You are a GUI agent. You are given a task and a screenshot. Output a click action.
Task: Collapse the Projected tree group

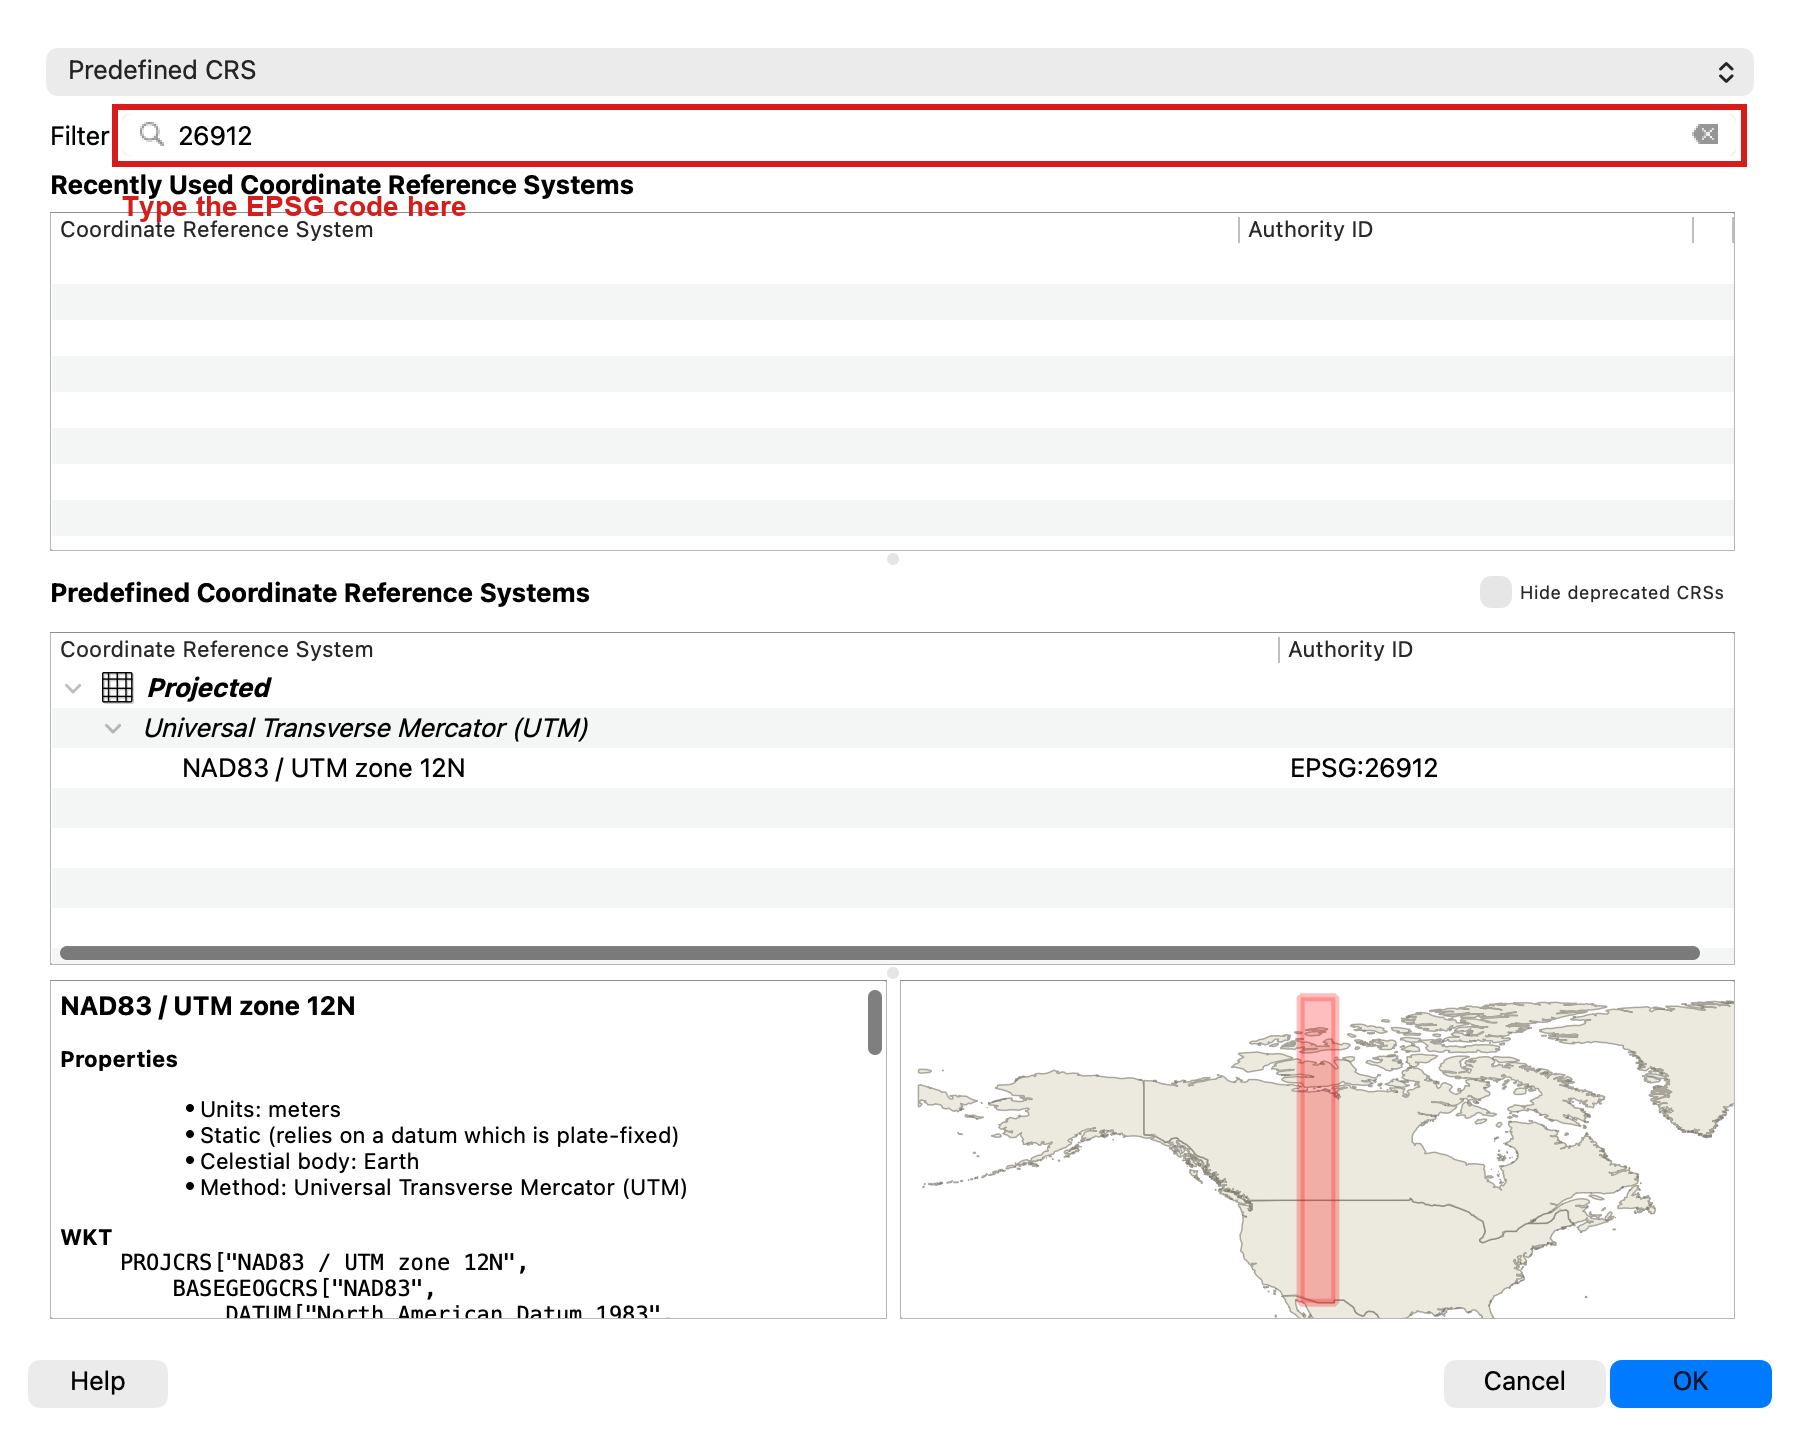tap(73, 688)
